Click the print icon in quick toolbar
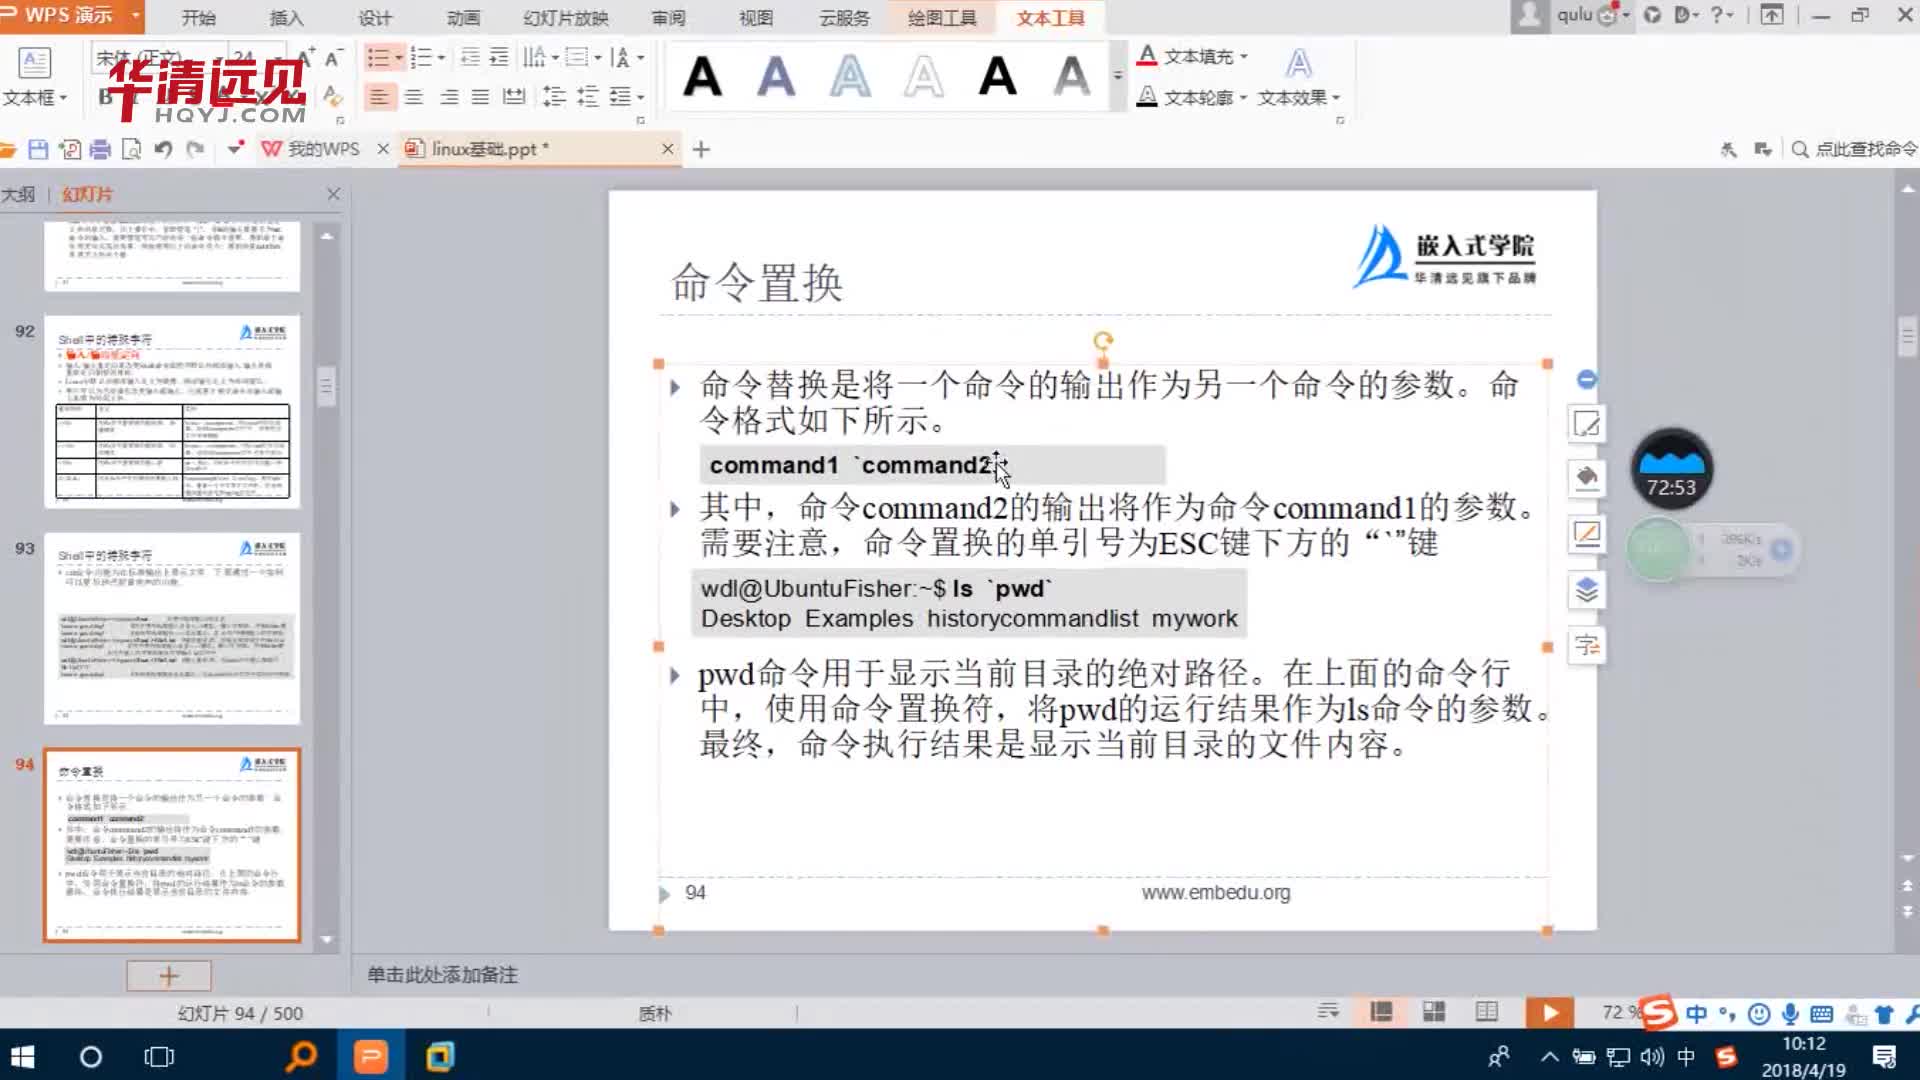 tap(100, 150)
